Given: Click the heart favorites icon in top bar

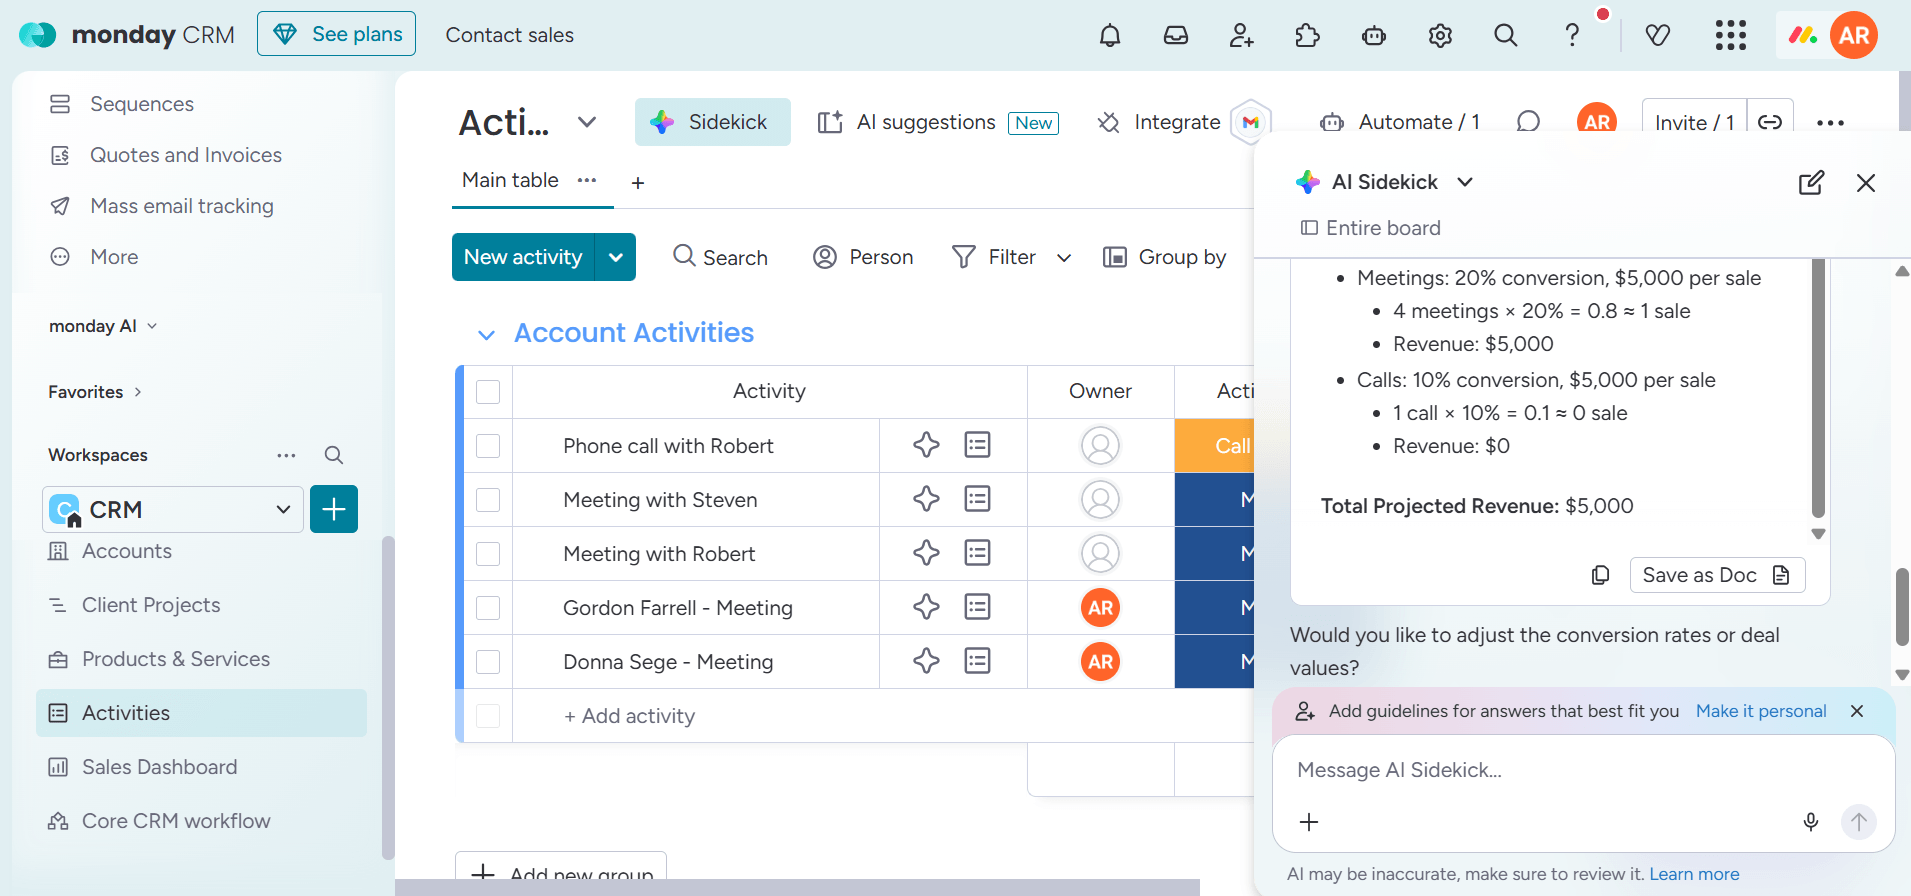Looking at the screenshot, I should [x=1658, y=36].
